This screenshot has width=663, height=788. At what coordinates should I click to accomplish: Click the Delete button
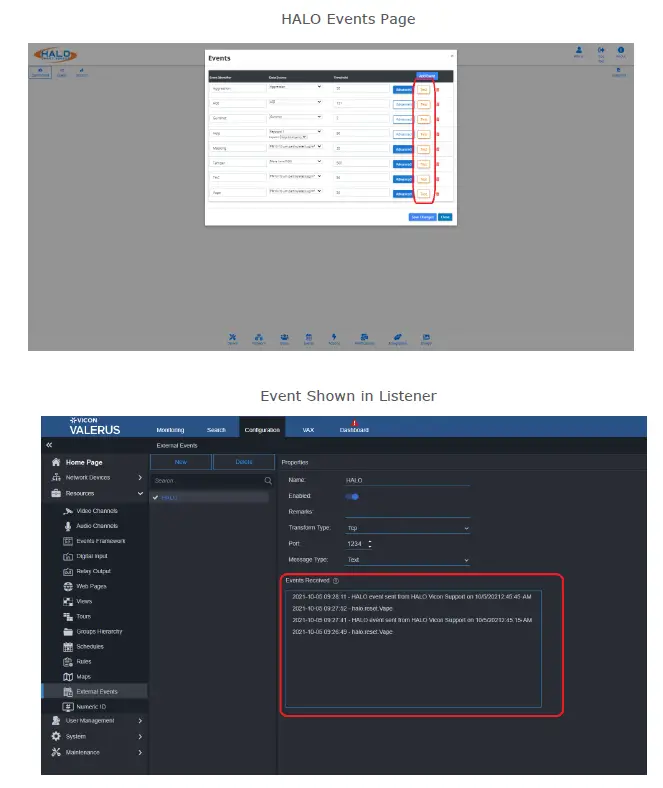[x=244, y=462]
